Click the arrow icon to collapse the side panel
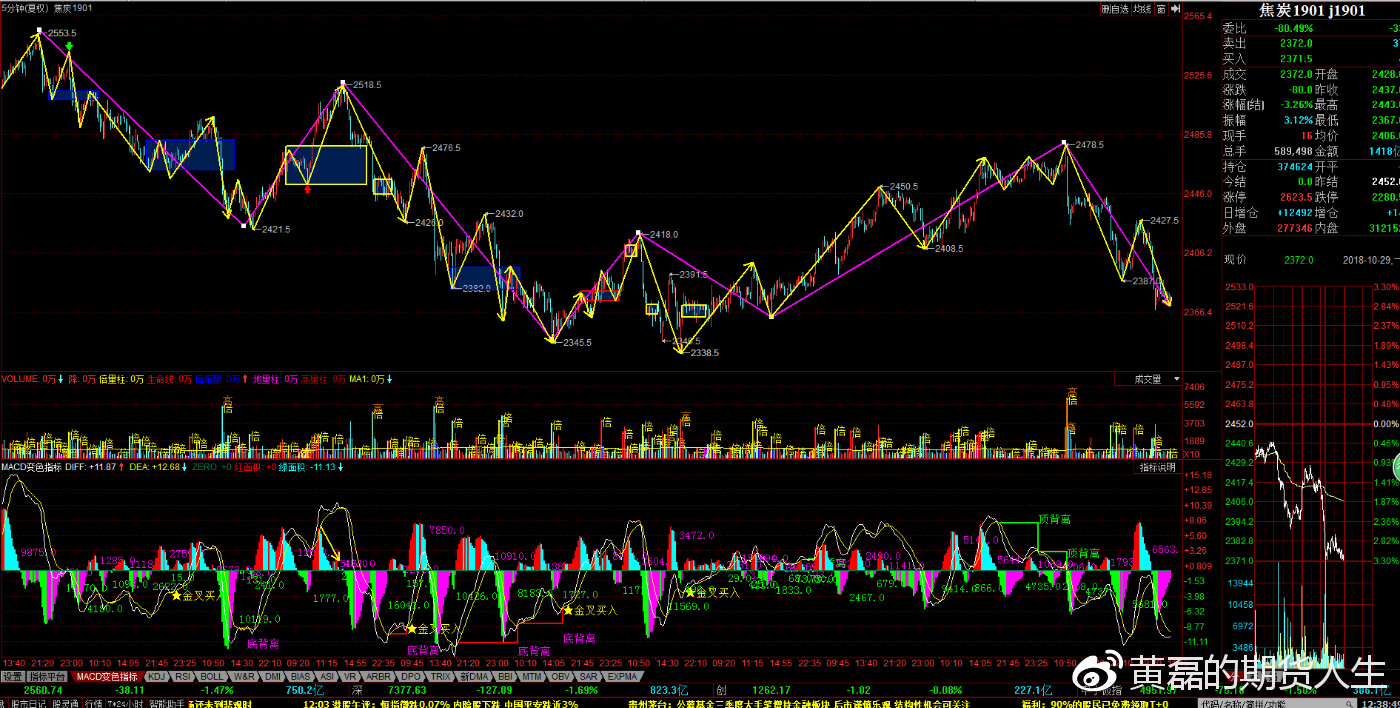Viewport: 1400px width, 708px height. point(1175,9)
